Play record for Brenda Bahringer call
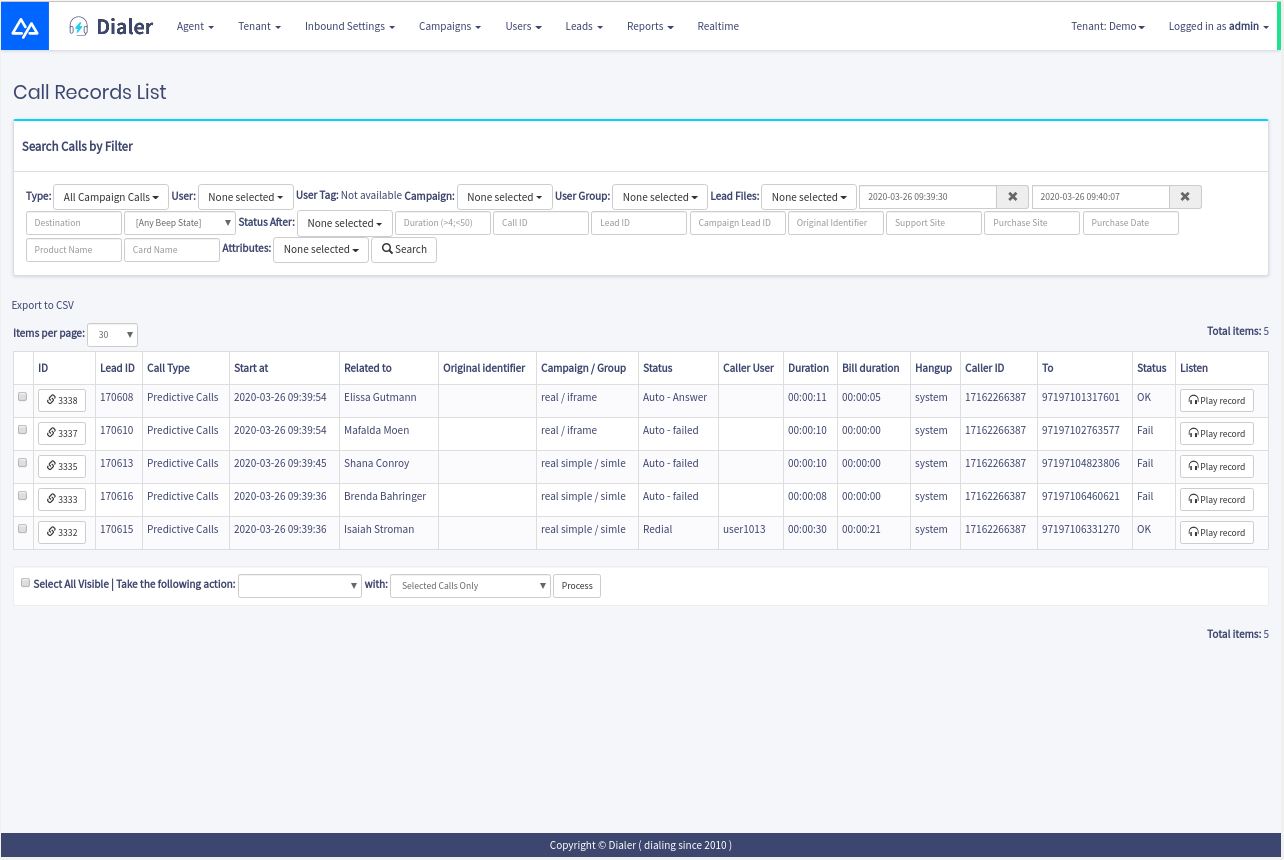1284x860 pixels. click(x=1216, y=500)
